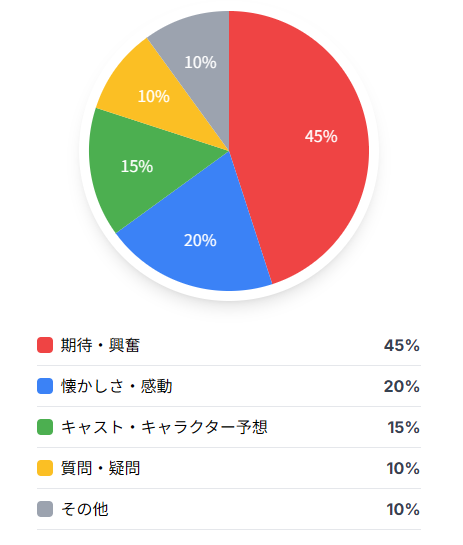Select the blue 懐かしさ・感動 legend swatch

45,386
